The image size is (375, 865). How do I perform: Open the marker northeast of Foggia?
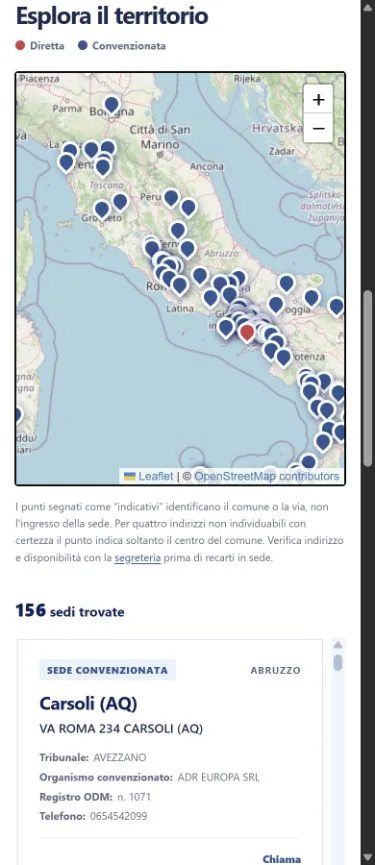pos(312,298)
